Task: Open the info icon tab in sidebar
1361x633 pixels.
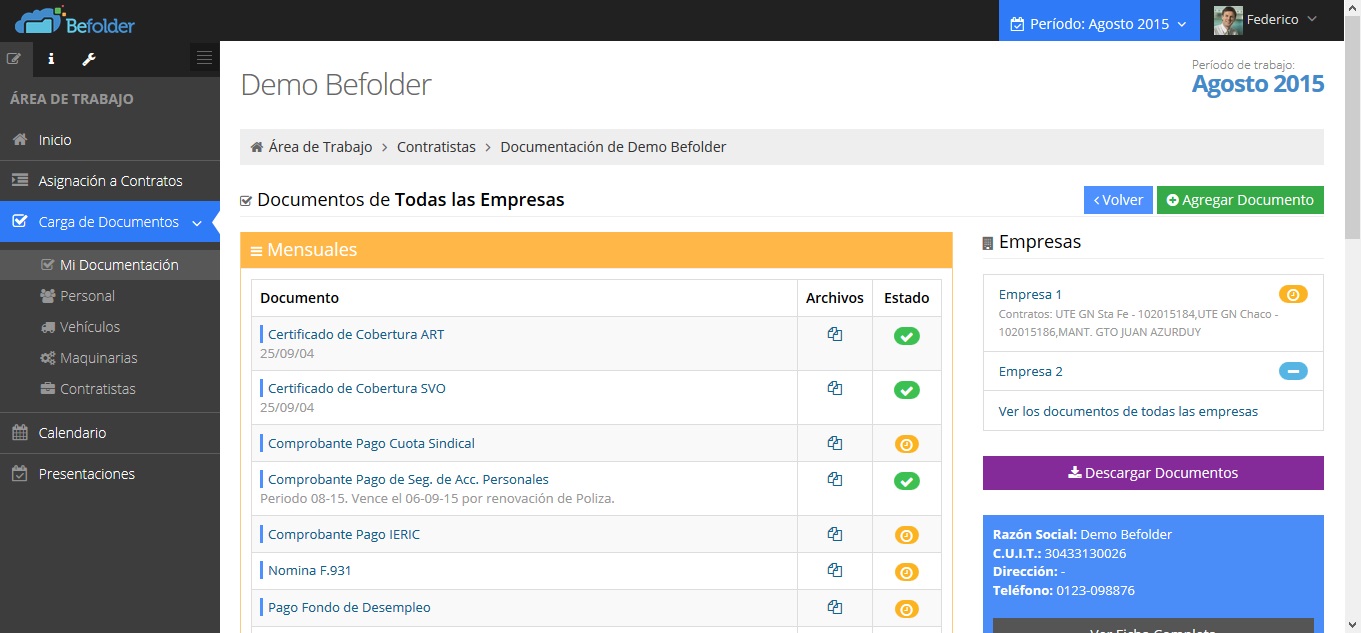Action: [x=51, y=58]
